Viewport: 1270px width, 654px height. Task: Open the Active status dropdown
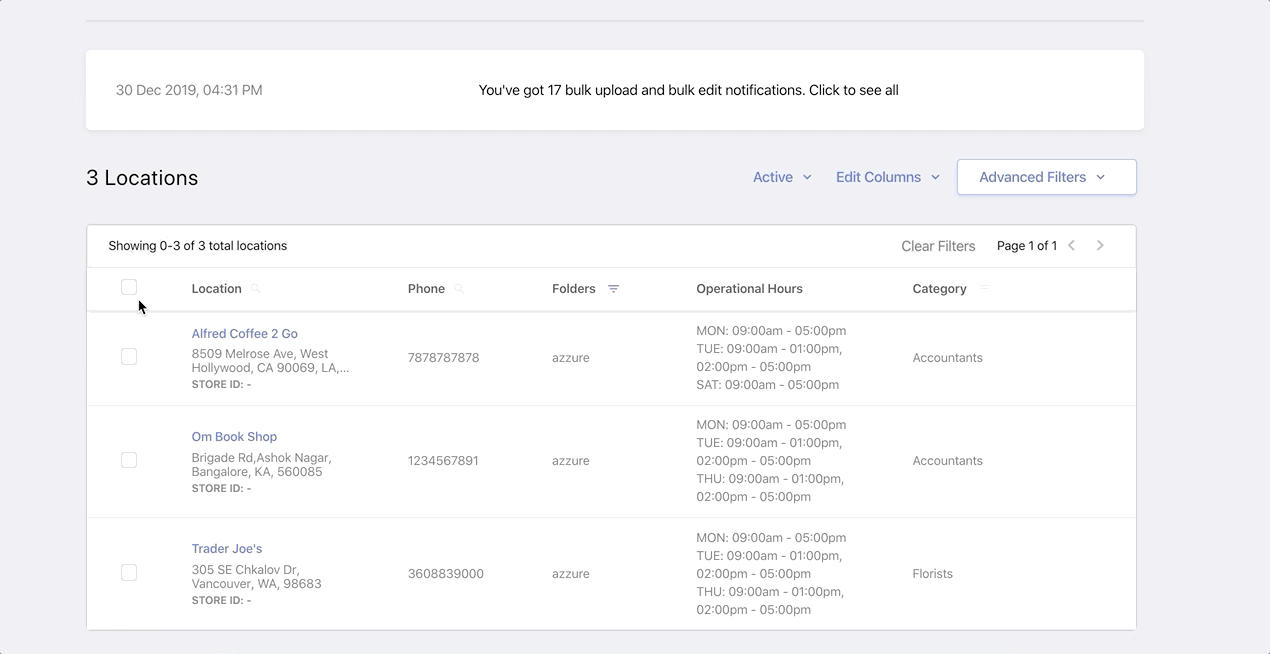(782, 177)
